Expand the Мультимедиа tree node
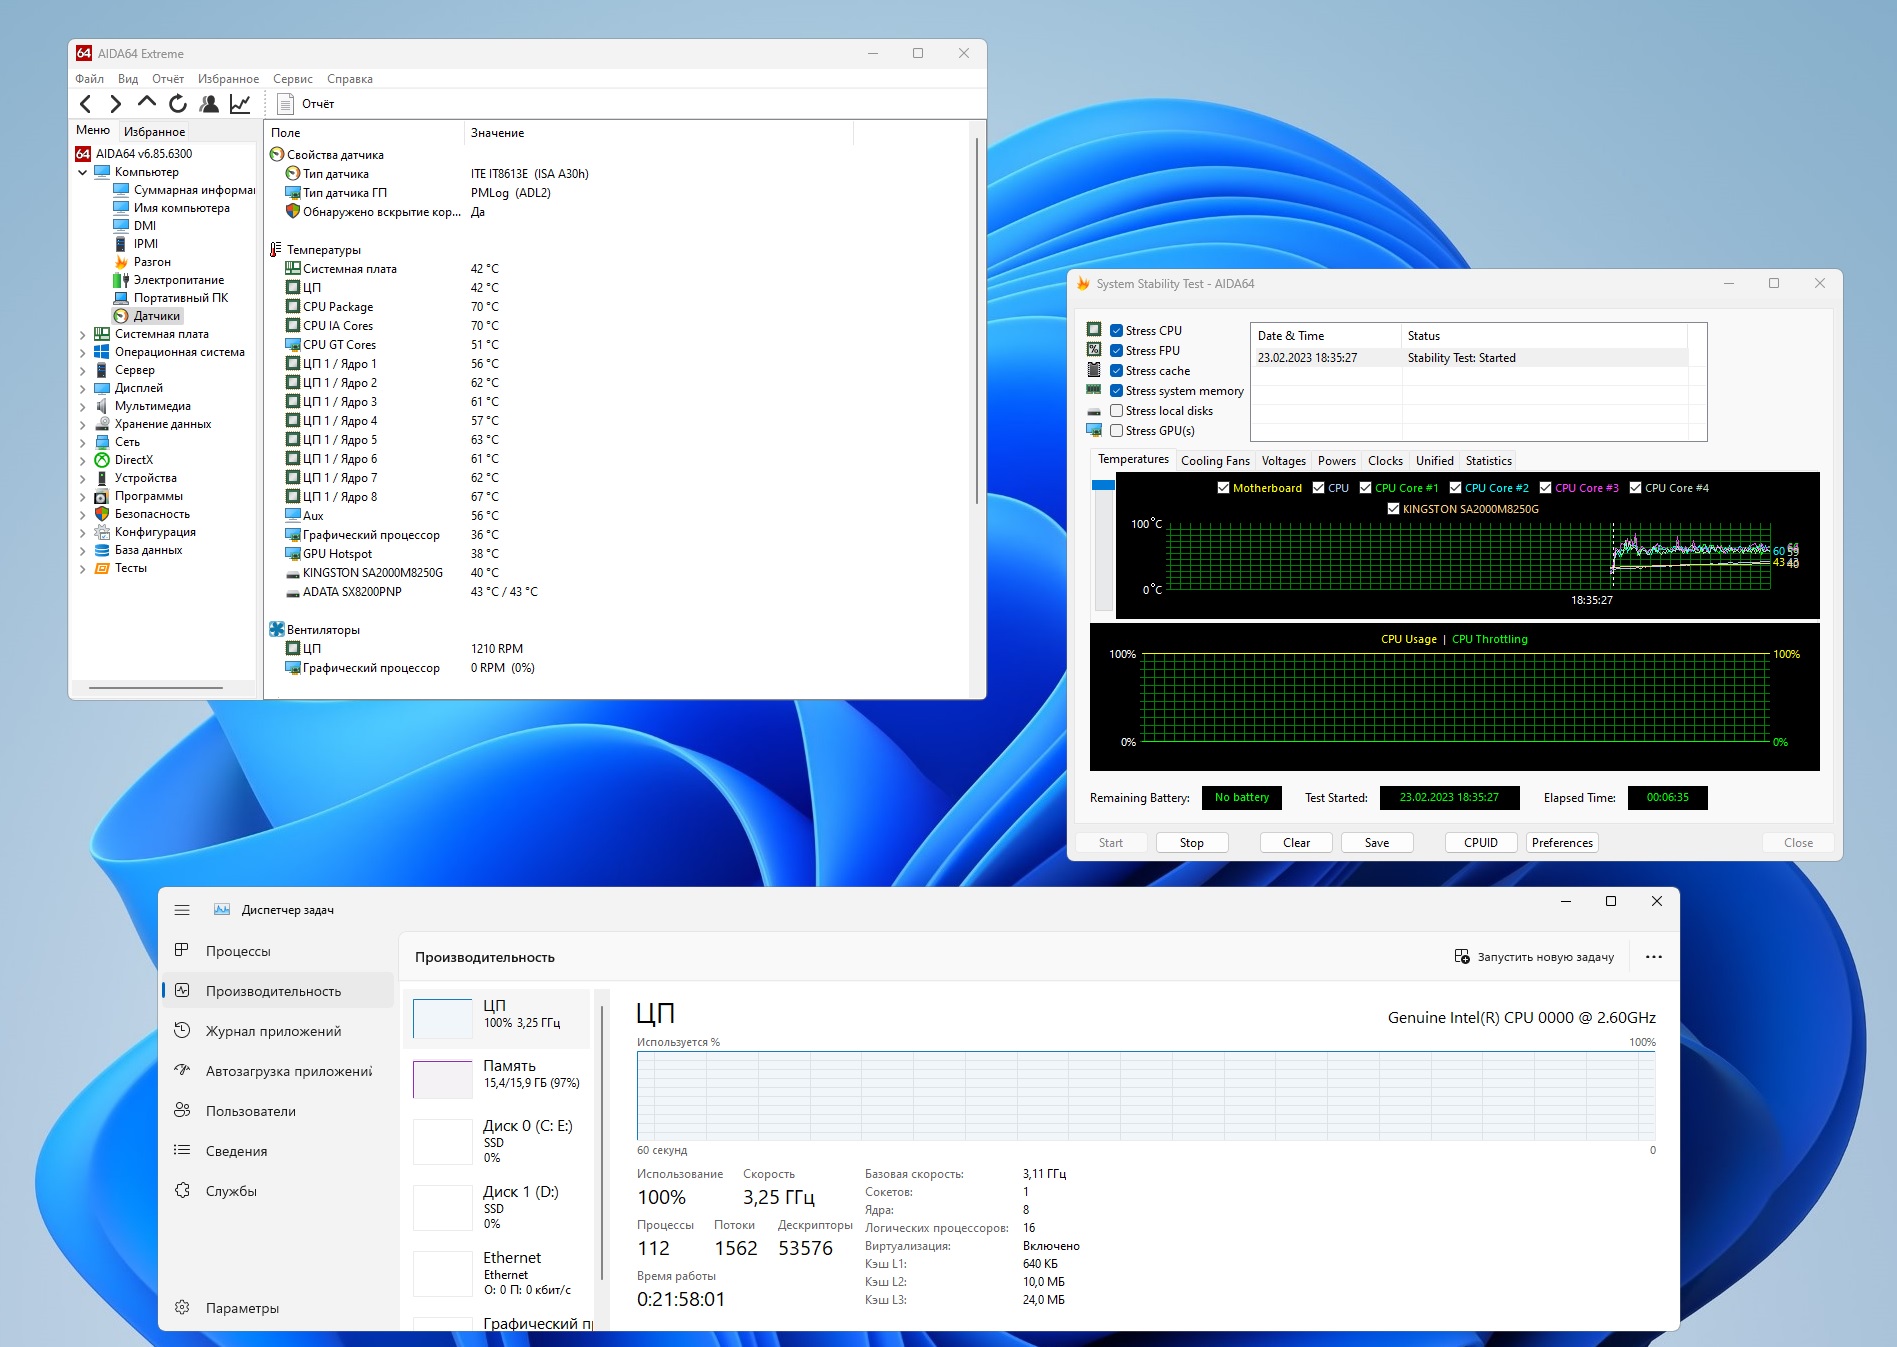The image size is (1897, 1347). [x=82, y=406]
